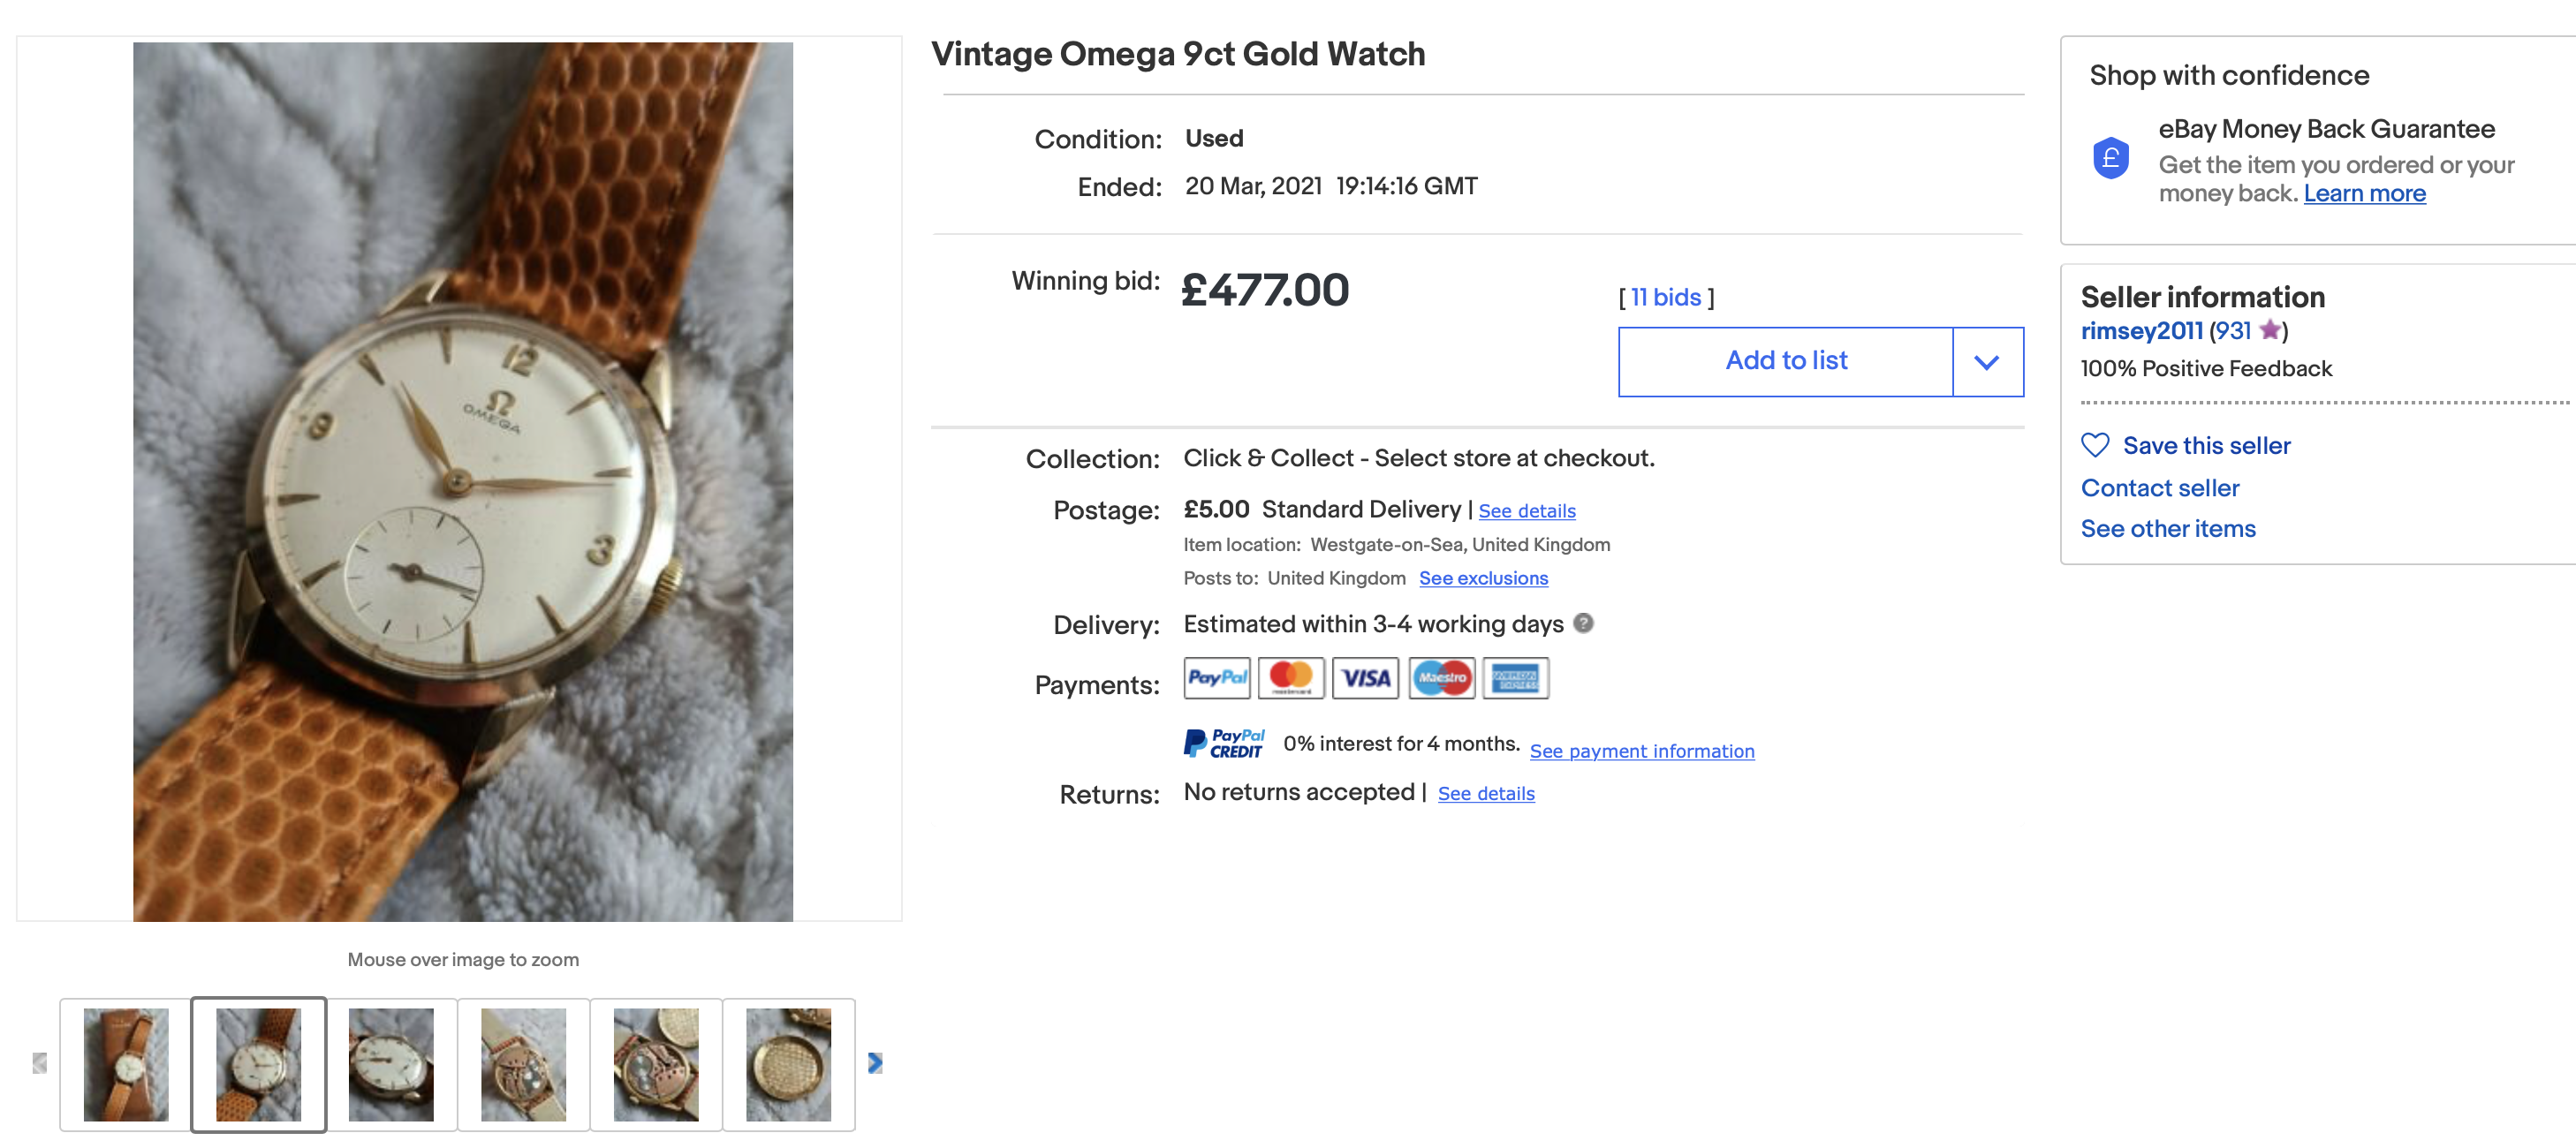Click the VISA payment icon
Image resolution: width=2576 pixels, height=1148 pixels.
point(1365,678)
